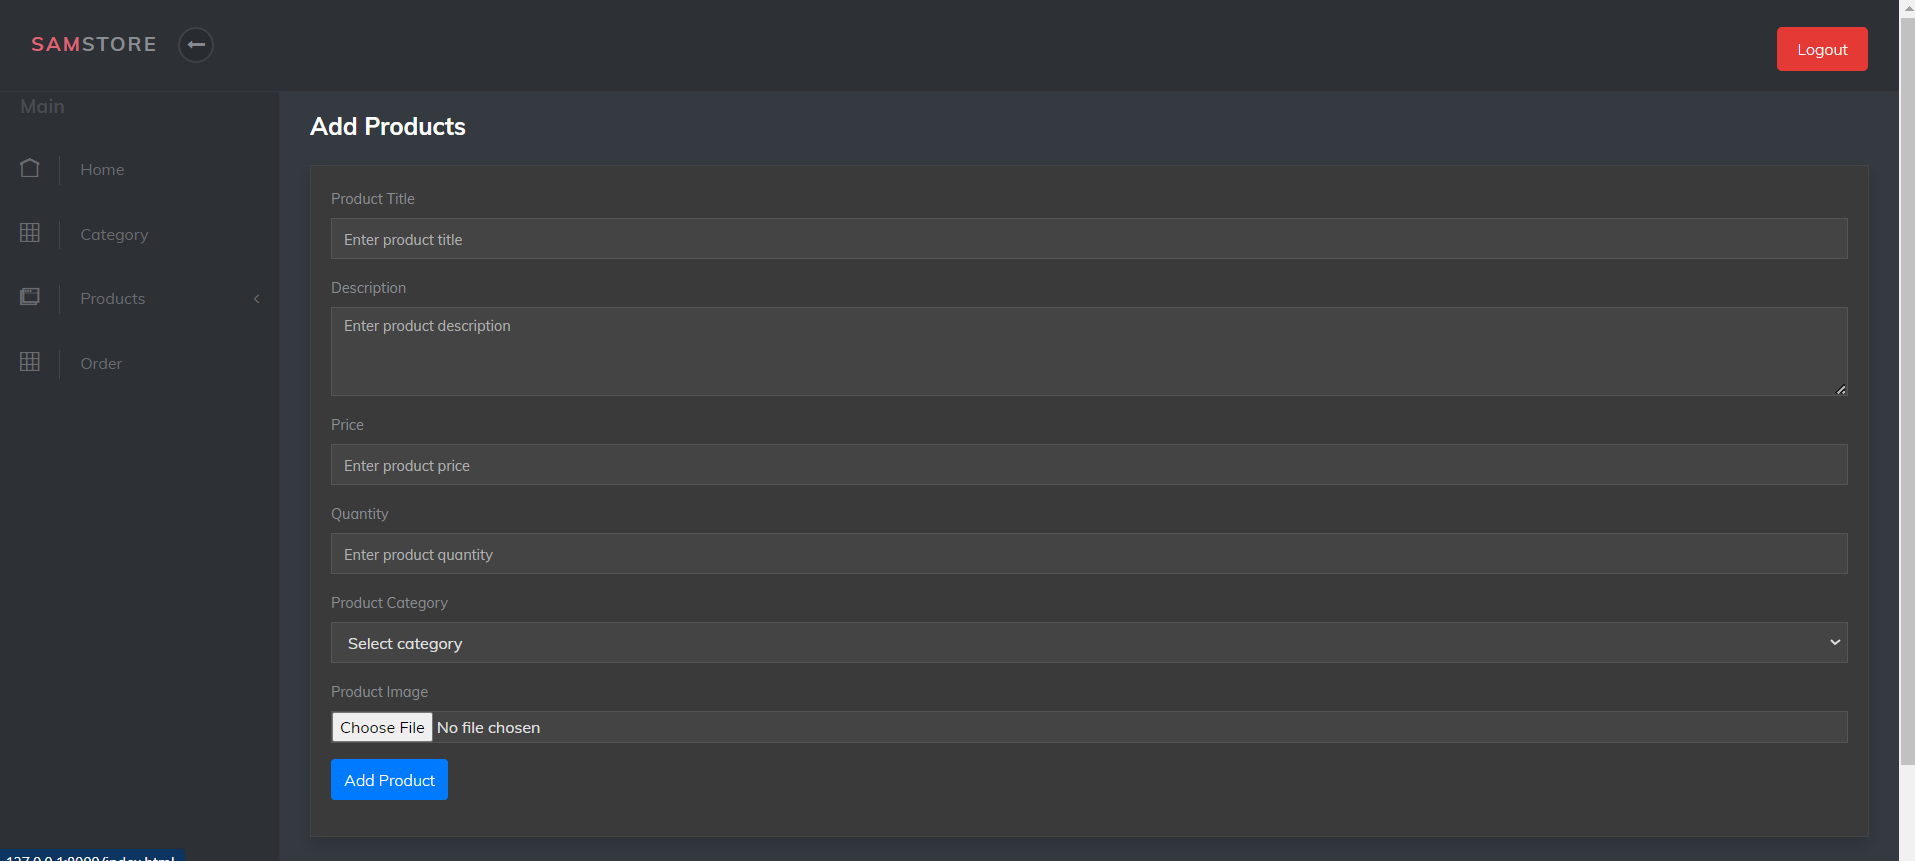This screenshot has height=861, width=1915.
Task: Click the red Logout button
Action: click(x=1822, y=49)
